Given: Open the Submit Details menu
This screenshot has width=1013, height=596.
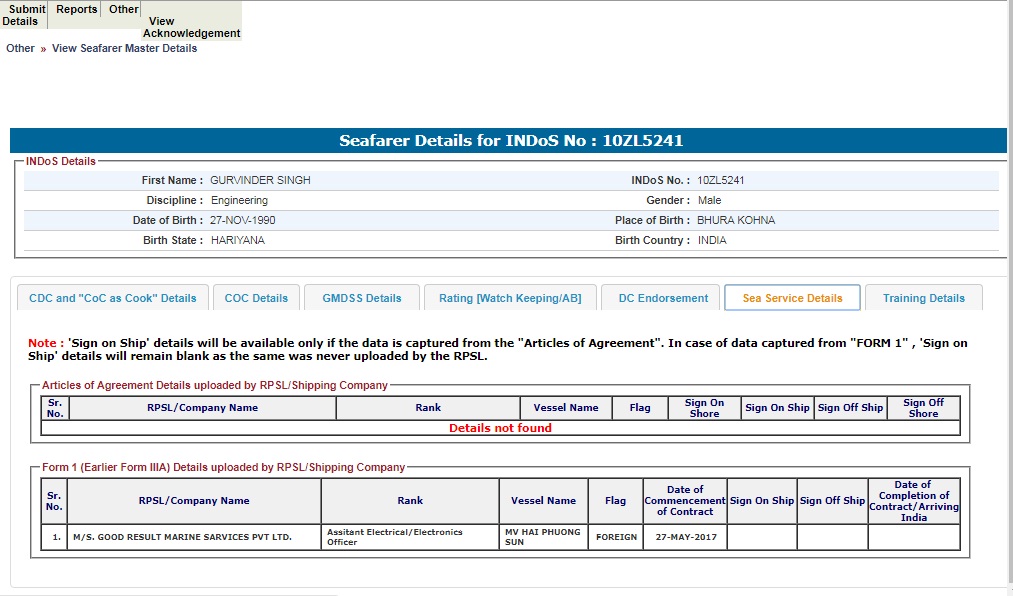Looking at the screenshot, I should 24,15.
